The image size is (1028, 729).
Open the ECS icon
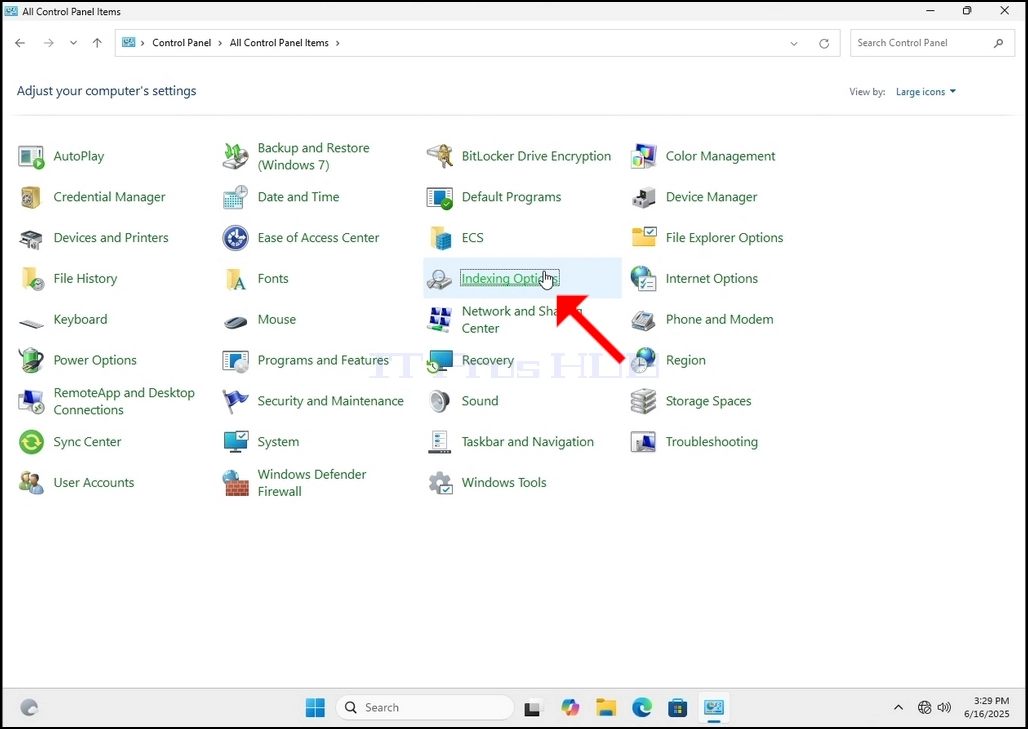[441, 238]
